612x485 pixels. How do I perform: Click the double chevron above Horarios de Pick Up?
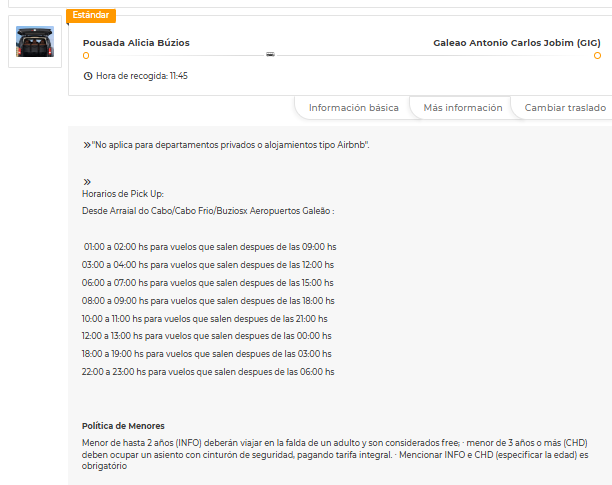click(86, 181)
